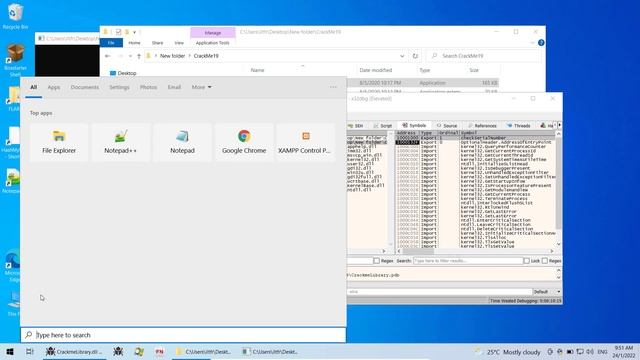
Task: Open the Script tab in x32dbg
Action: pyautogui.click(x=382, y=126)
